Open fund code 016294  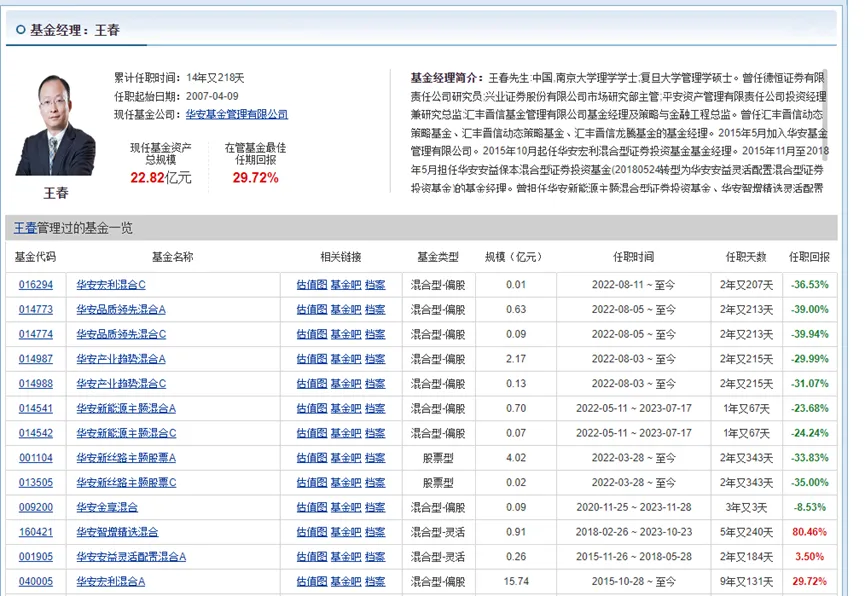36,285
